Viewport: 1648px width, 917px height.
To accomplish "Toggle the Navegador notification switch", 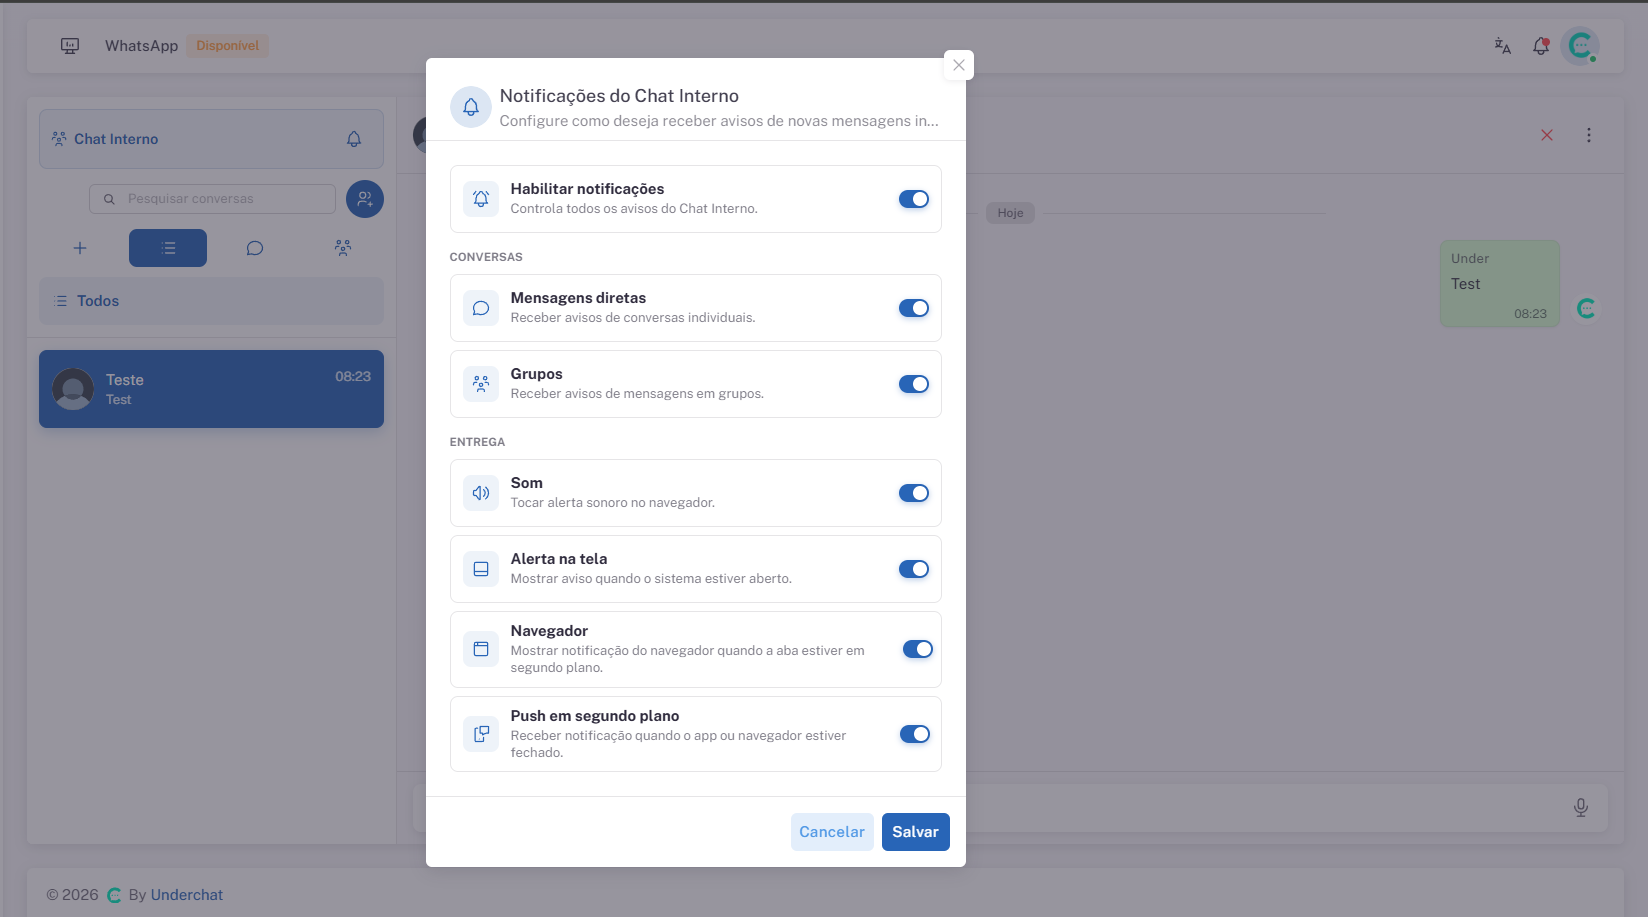I will (918, 649).
